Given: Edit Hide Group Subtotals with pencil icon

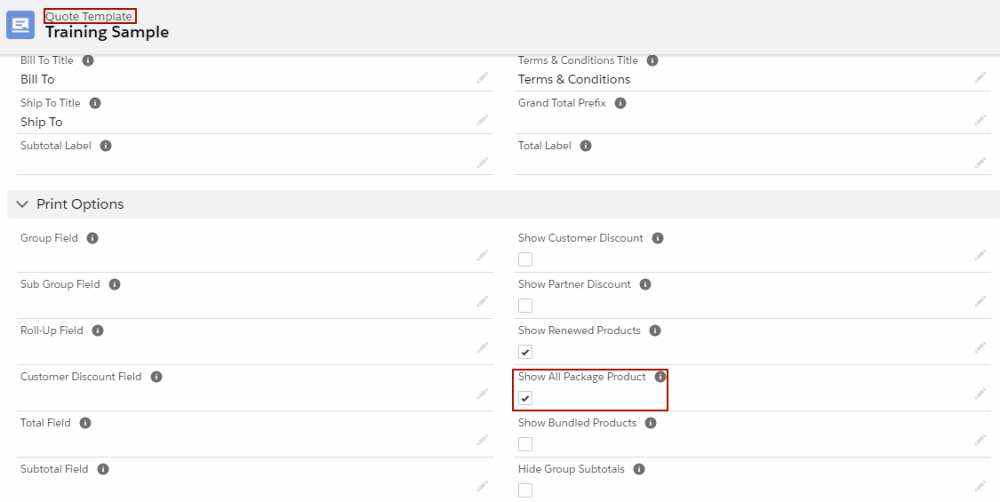Looking at the screenshot, I should click(980, 486).
